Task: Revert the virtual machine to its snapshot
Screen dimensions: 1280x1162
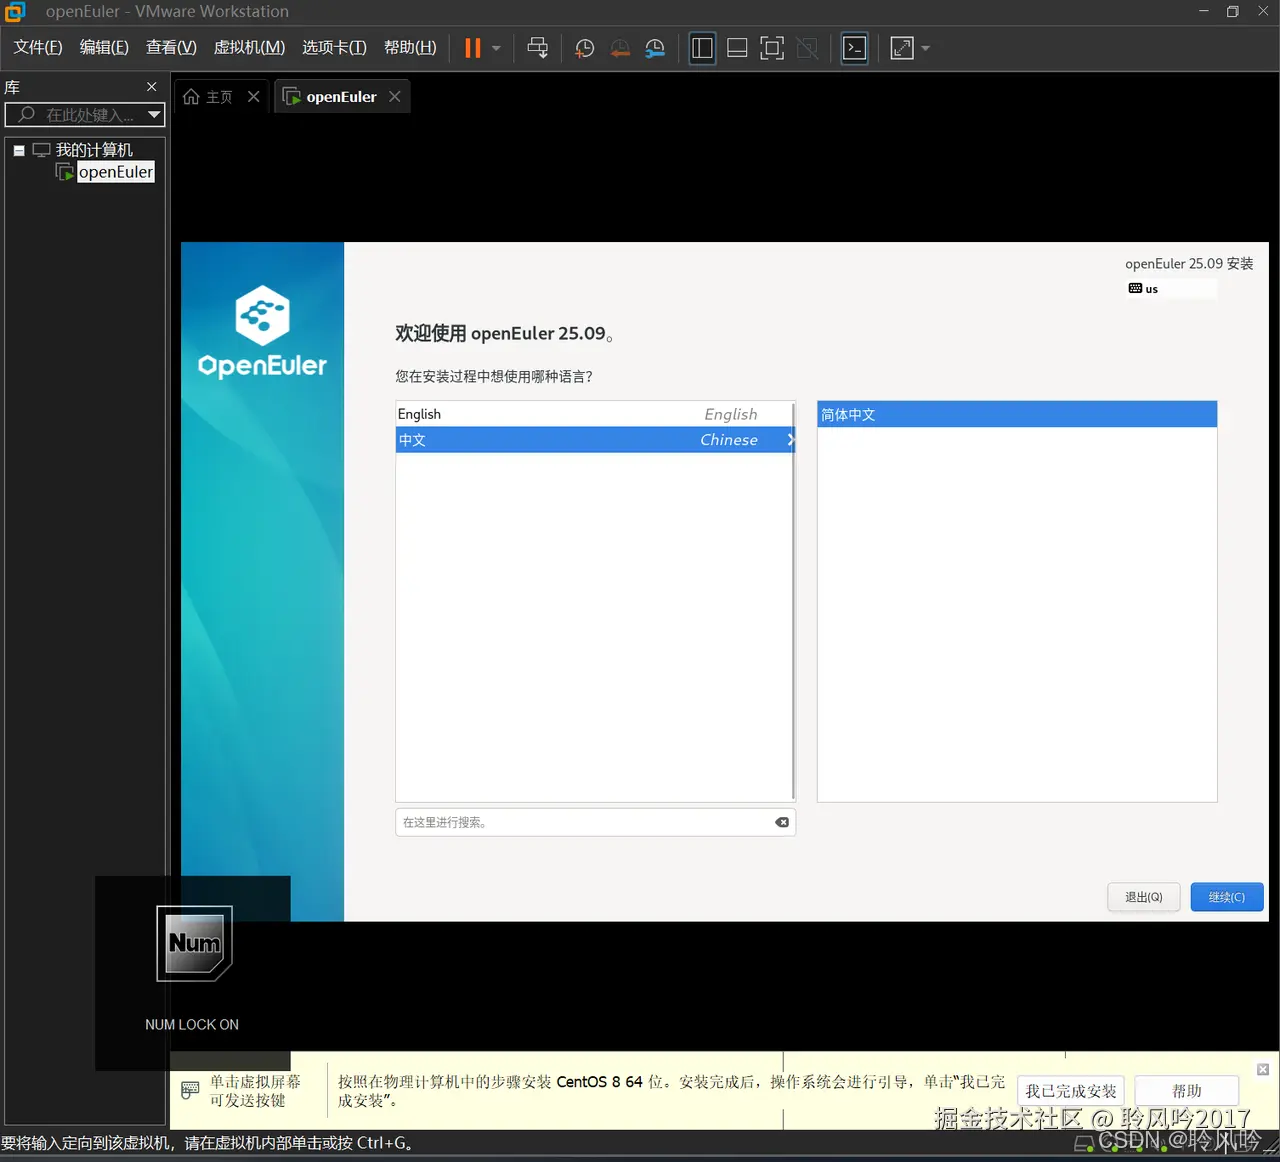Action: pos(620,48)
